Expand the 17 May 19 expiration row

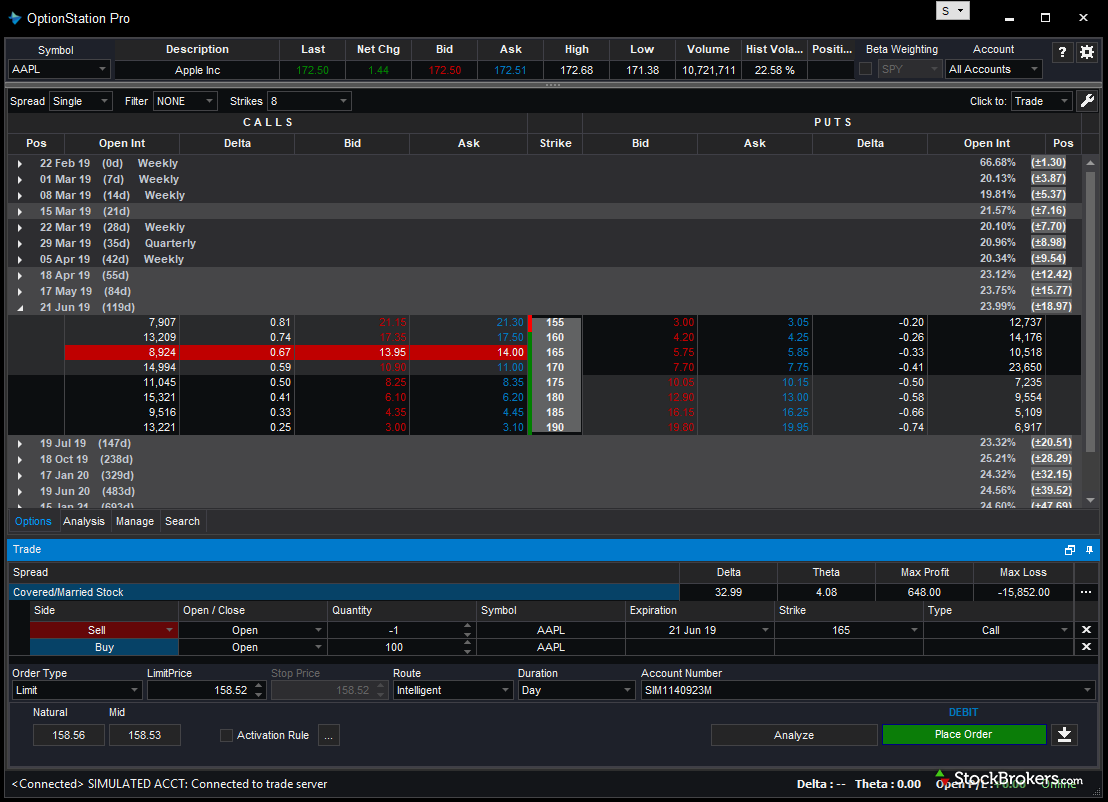pos(20,292)
